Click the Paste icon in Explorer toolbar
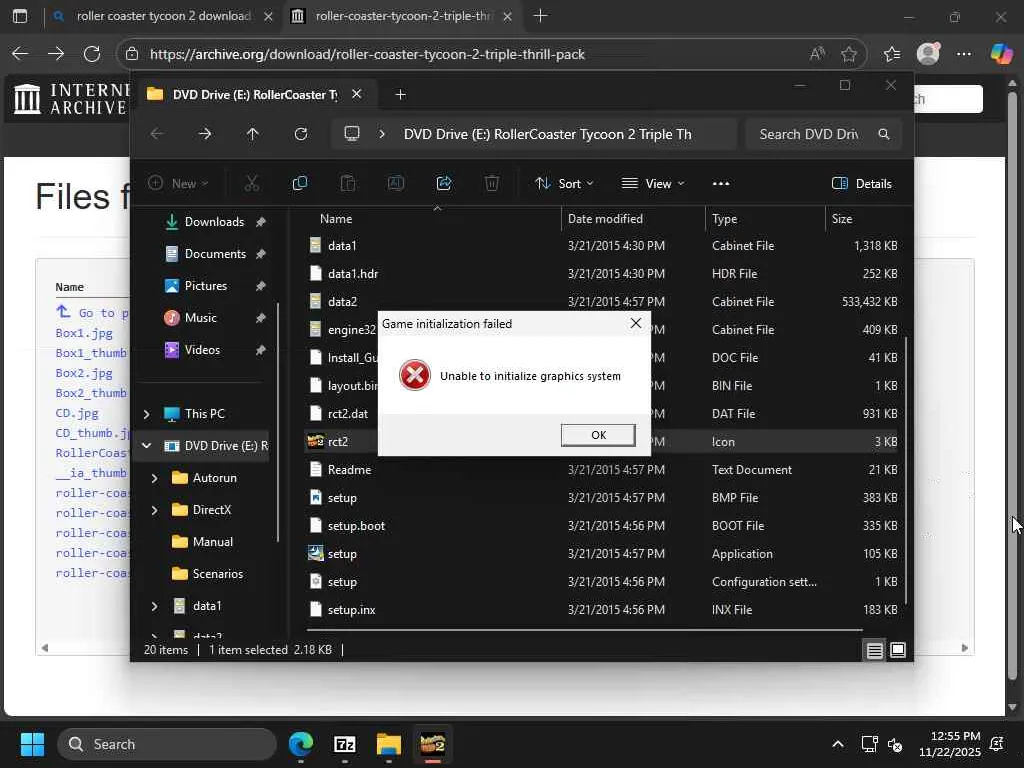The height and width of the screenshot is (768, 1024). tap(347, 184)
